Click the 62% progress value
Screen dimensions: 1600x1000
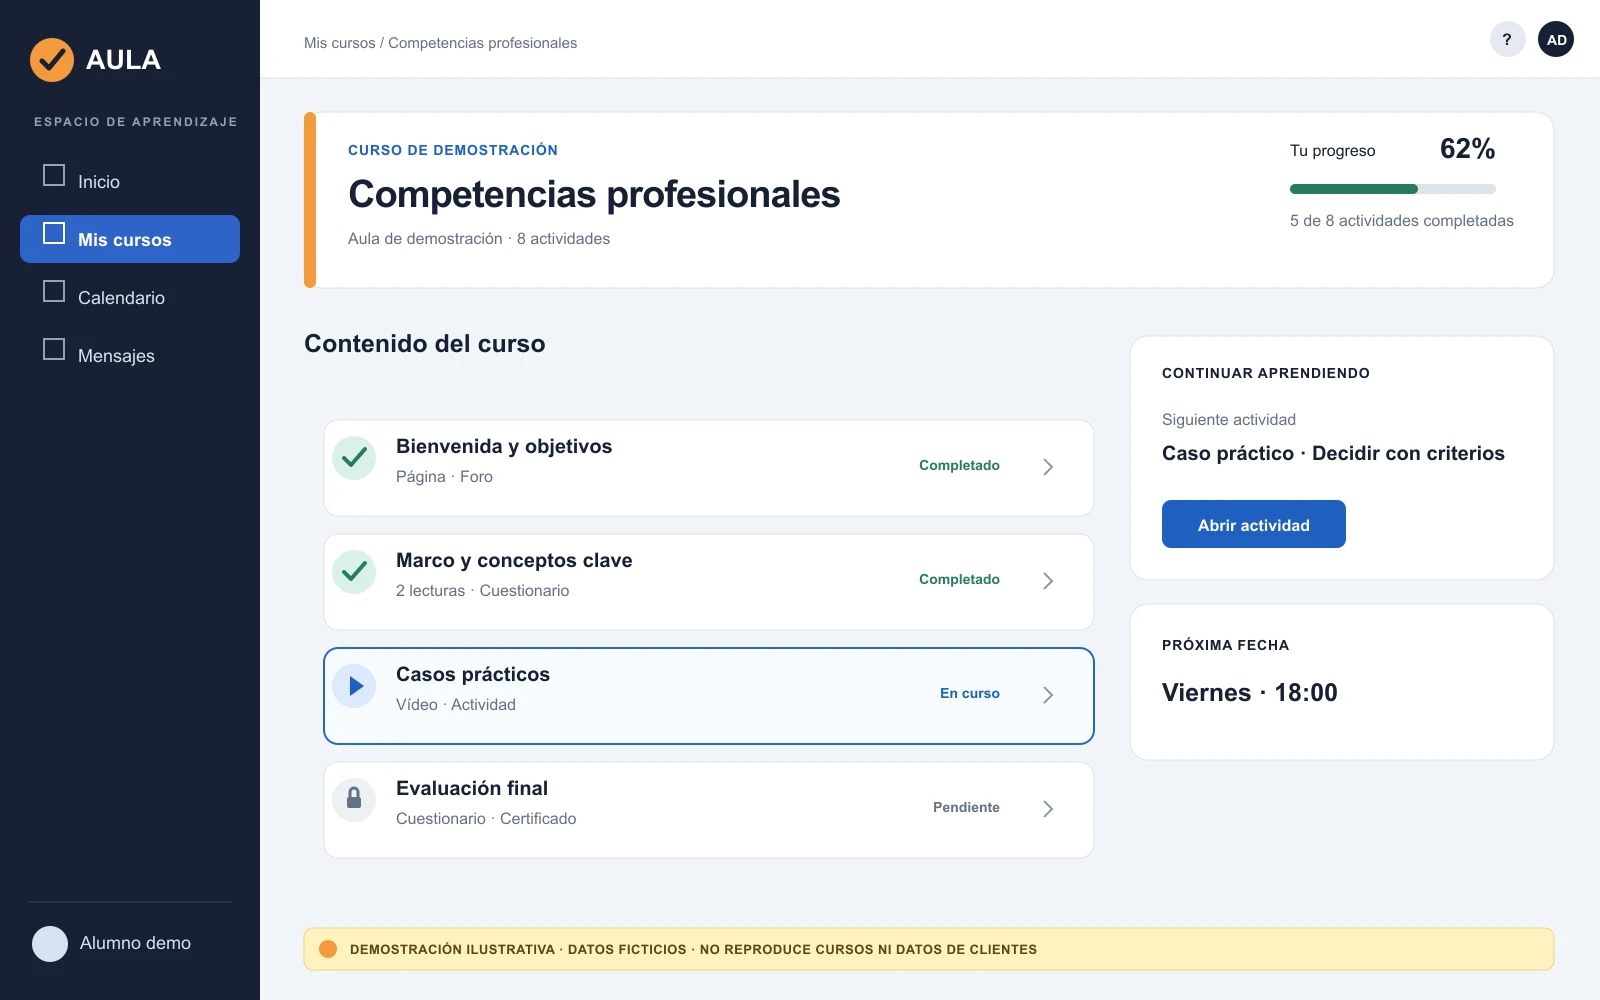pyautogui.click(x=1467, y=149)
